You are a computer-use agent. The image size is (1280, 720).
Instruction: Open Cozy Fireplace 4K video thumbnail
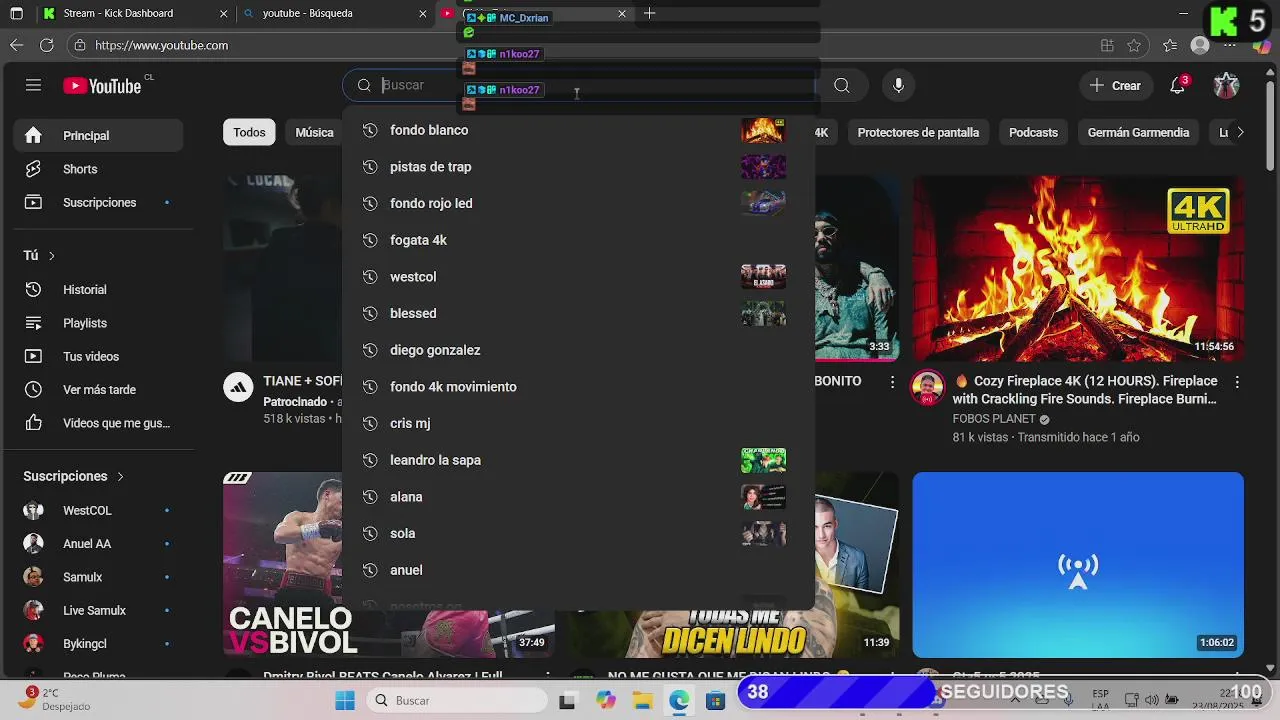[x=1078, y=268]
